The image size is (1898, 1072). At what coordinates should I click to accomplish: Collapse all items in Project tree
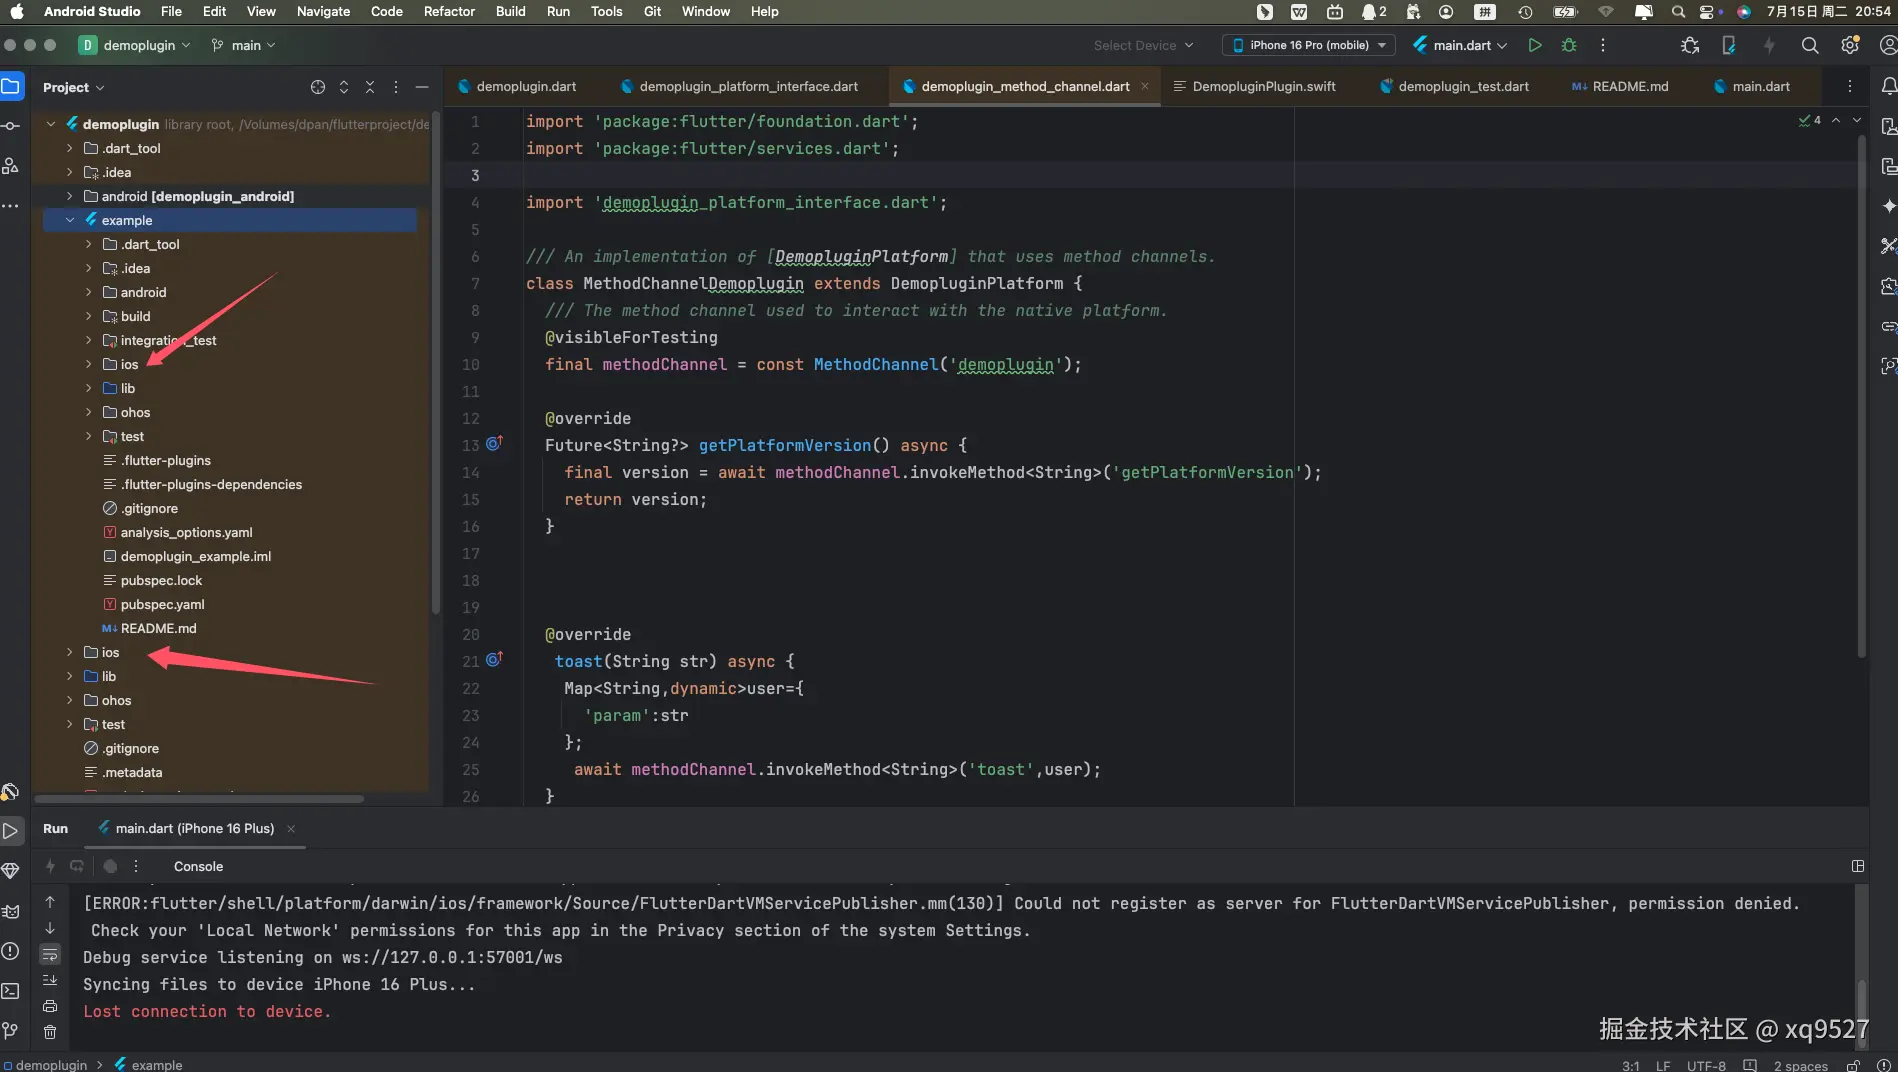(x=370, y=87)
